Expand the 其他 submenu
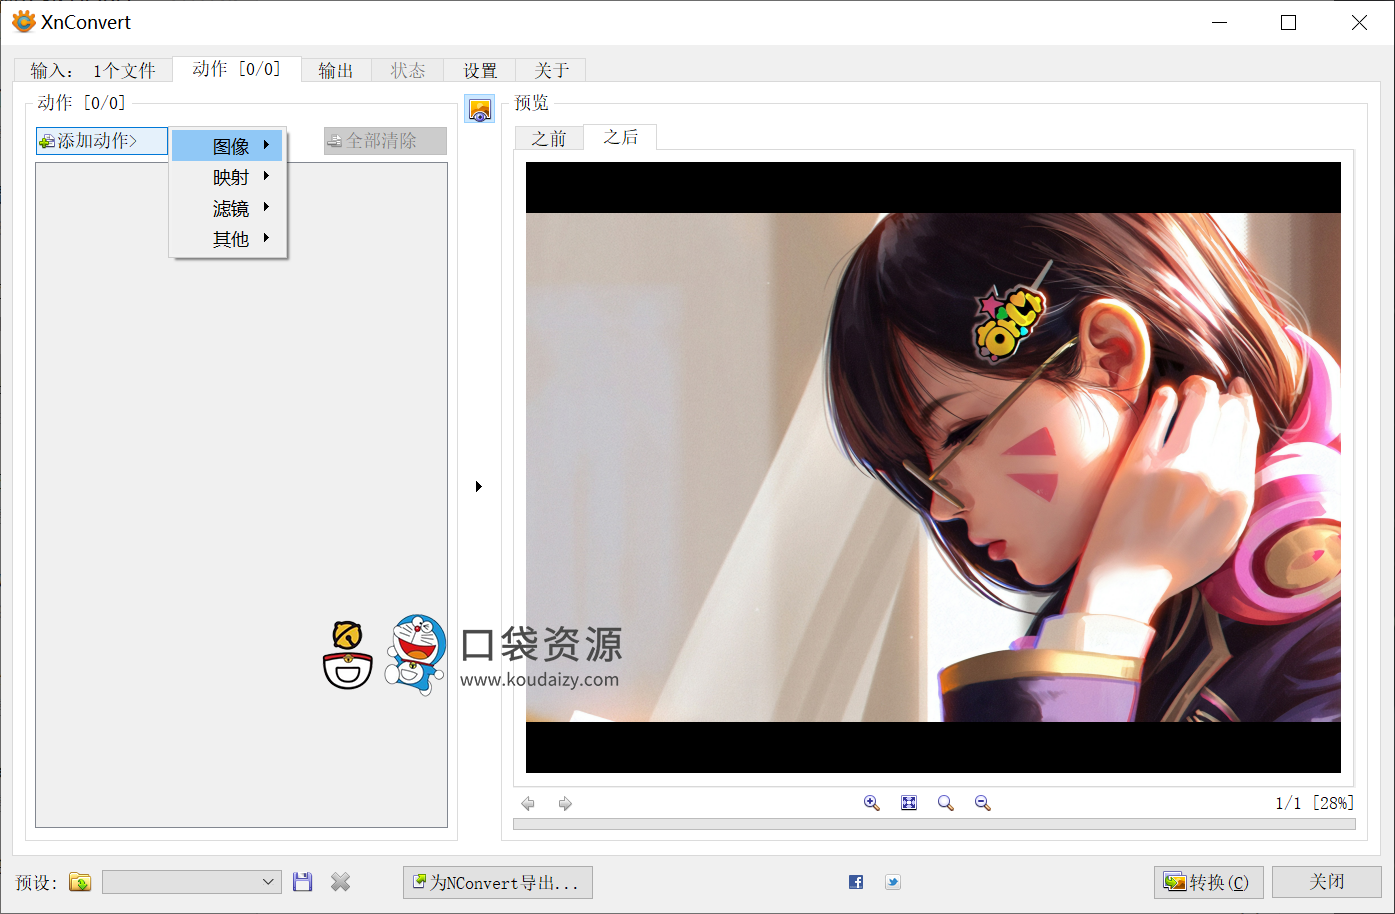This screenshot has height=914, width=1395. [x=228, y=239]
